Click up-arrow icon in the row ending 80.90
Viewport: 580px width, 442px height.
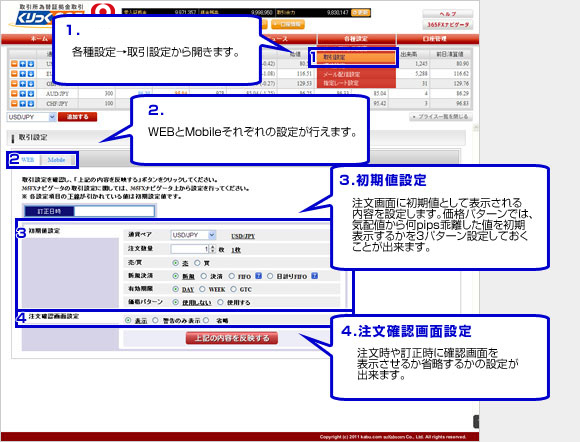click(23, 64)
